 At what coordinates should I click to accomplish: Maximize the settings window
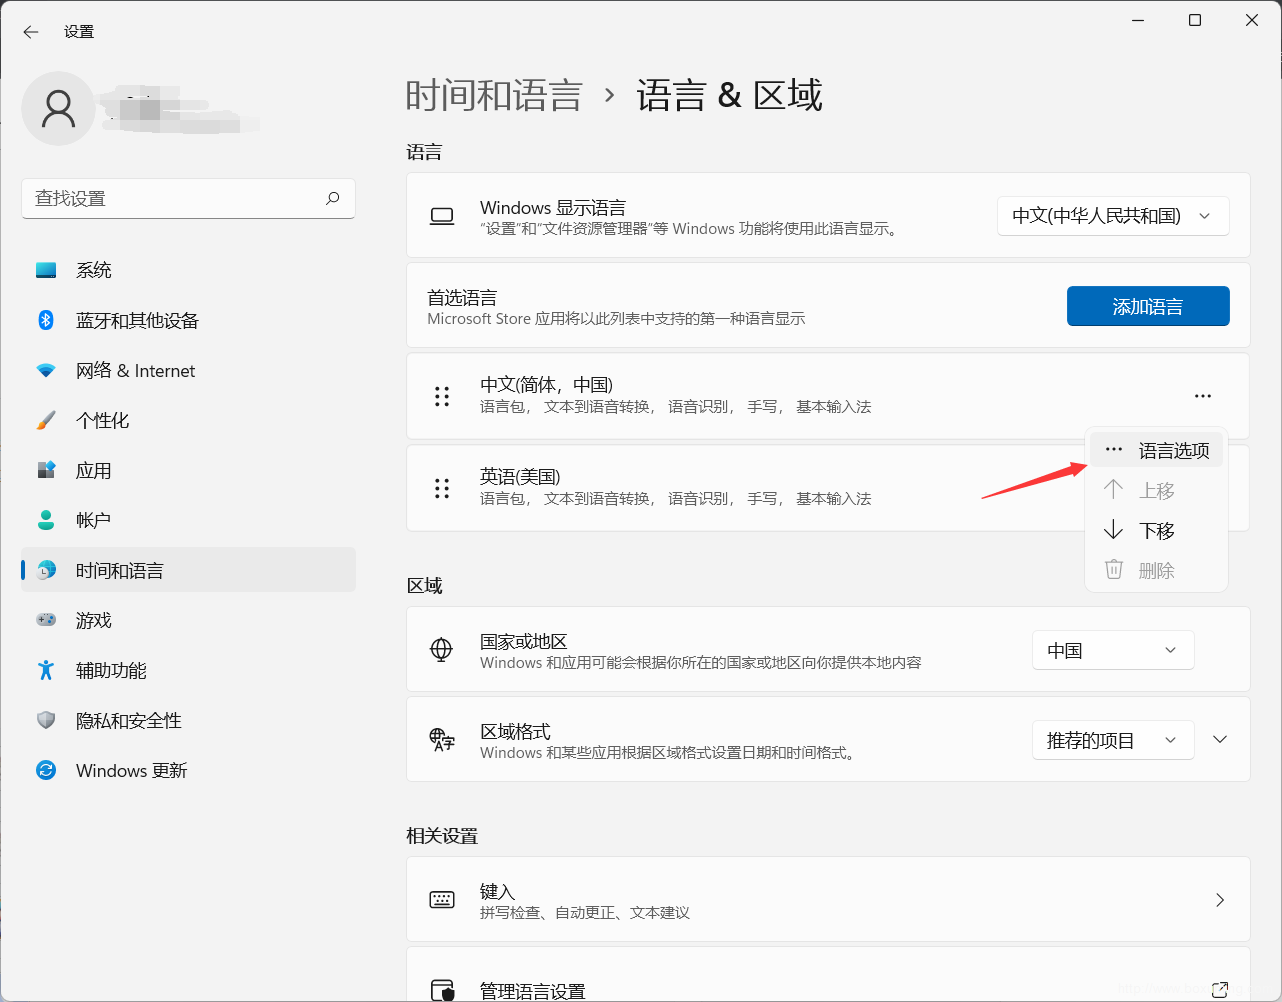pos(1195,20)
